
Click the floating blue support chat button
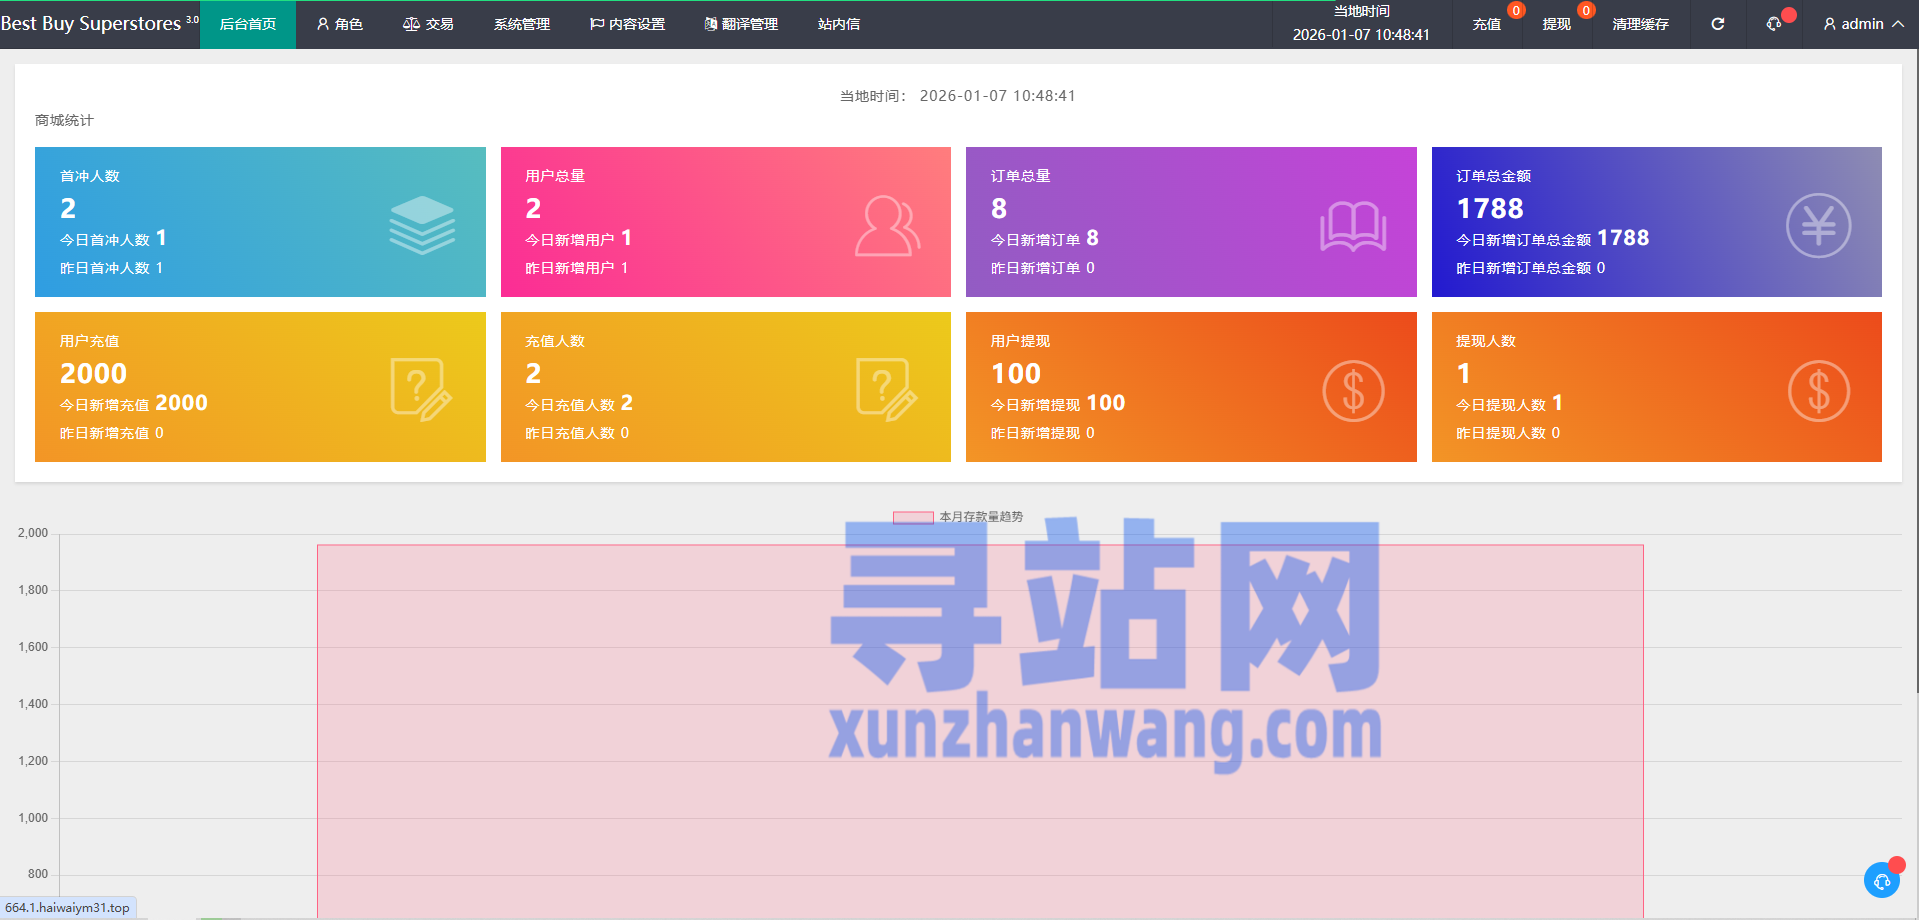pos(1881,880)
